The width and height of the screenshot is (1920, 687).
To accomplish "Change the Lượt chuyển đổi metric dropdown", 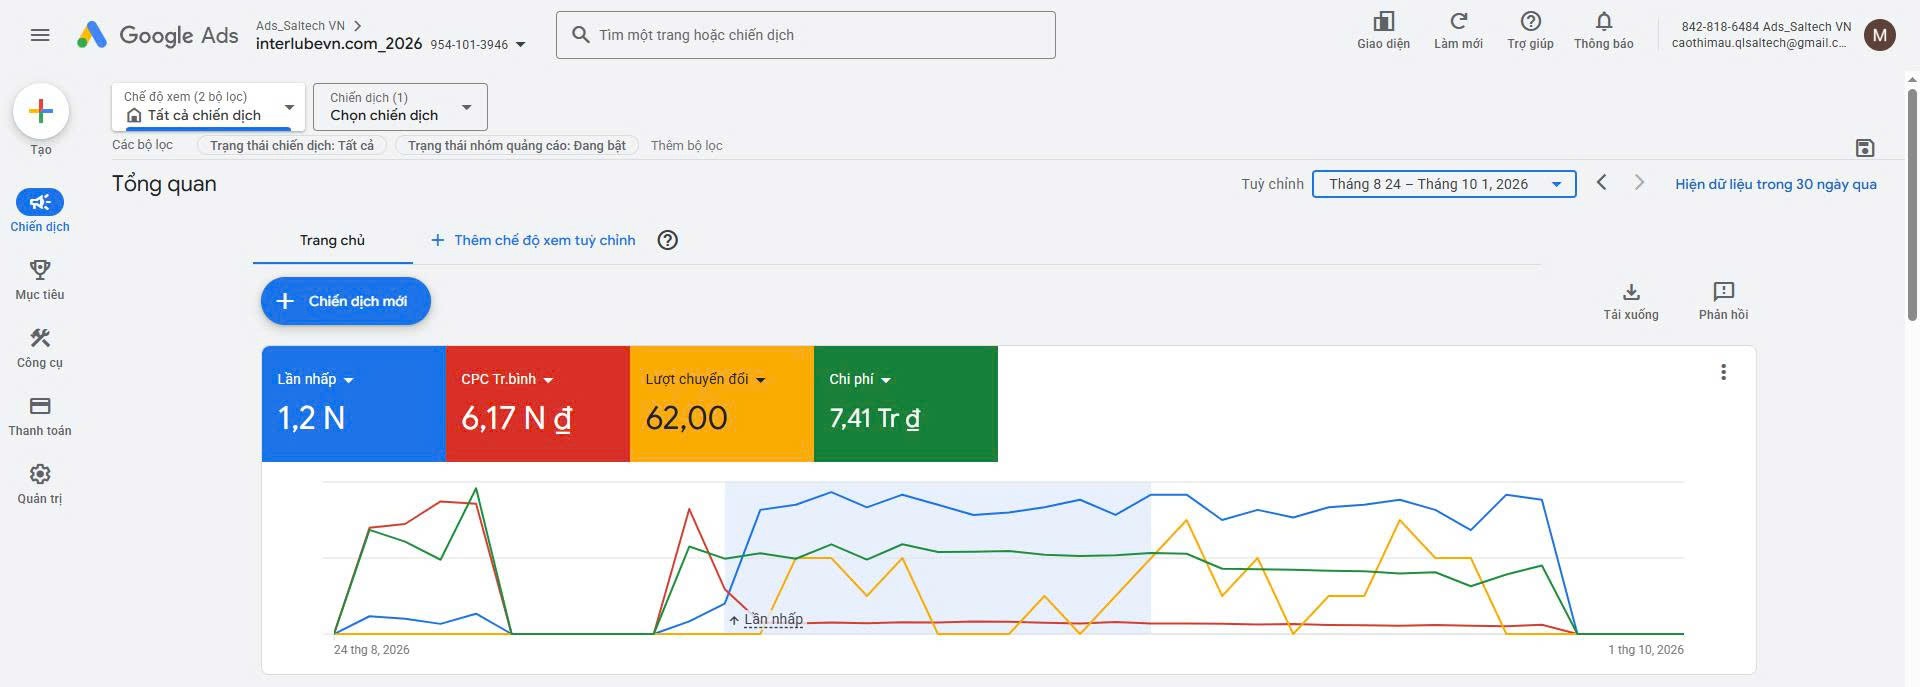I will click(x=705, y=380).
